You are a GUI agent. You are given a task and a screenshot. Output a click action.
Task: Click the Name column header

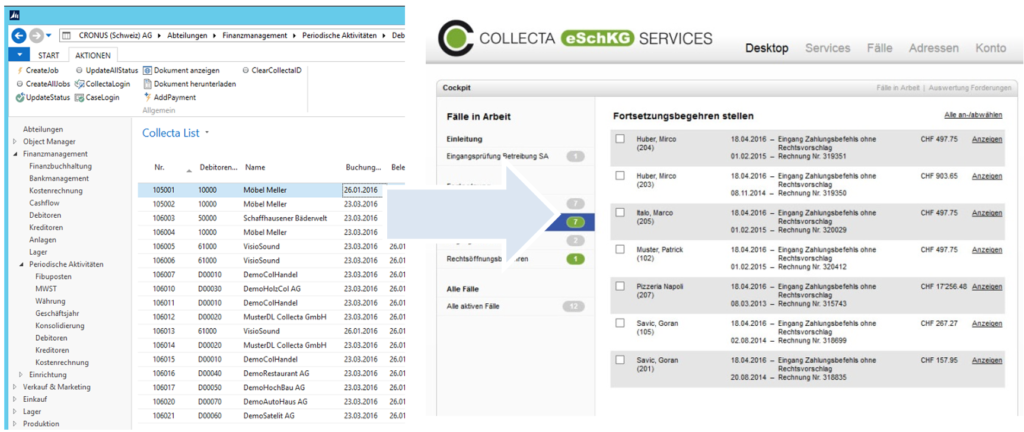(255, 168)
